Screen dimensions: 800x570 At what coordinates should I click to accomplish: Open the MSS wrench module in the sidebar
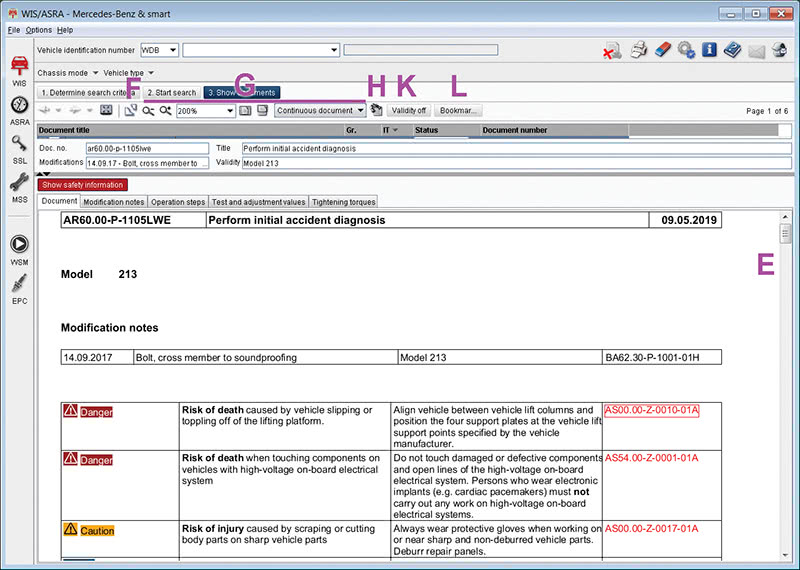(19, 187)
